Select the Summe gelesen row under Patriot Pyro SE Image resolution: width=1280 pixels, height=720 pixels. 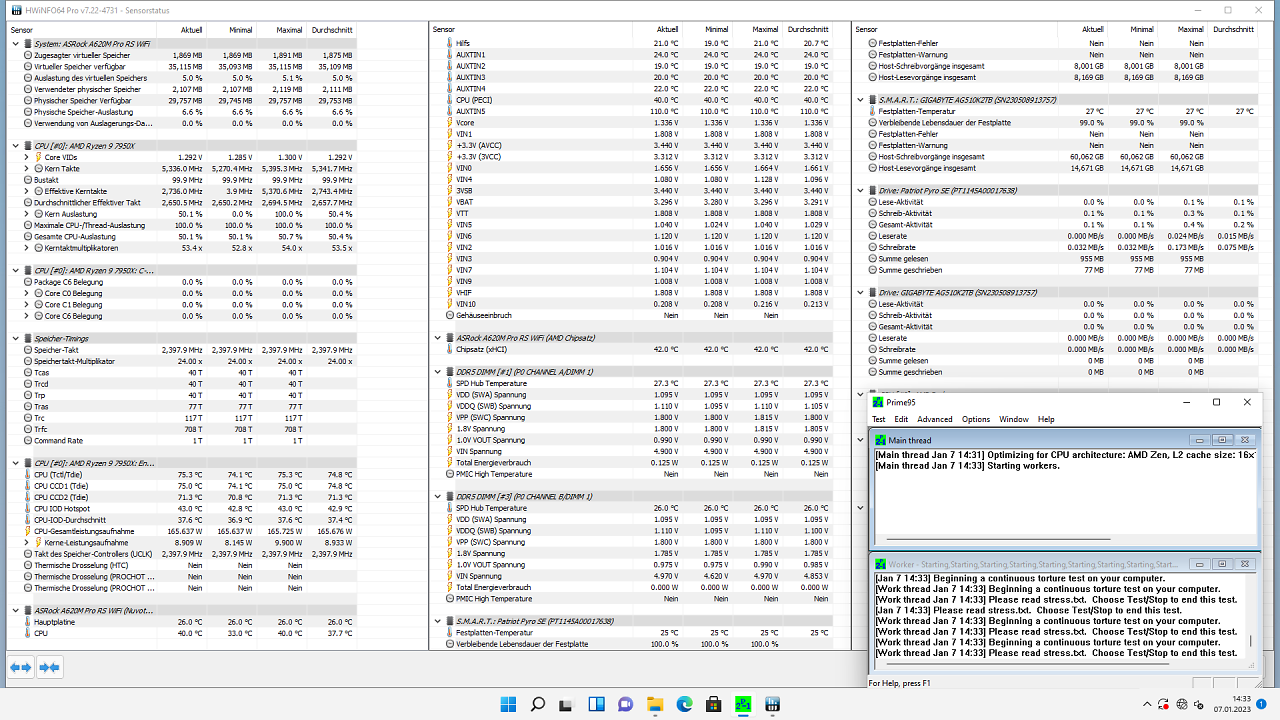pos(1056,258)
